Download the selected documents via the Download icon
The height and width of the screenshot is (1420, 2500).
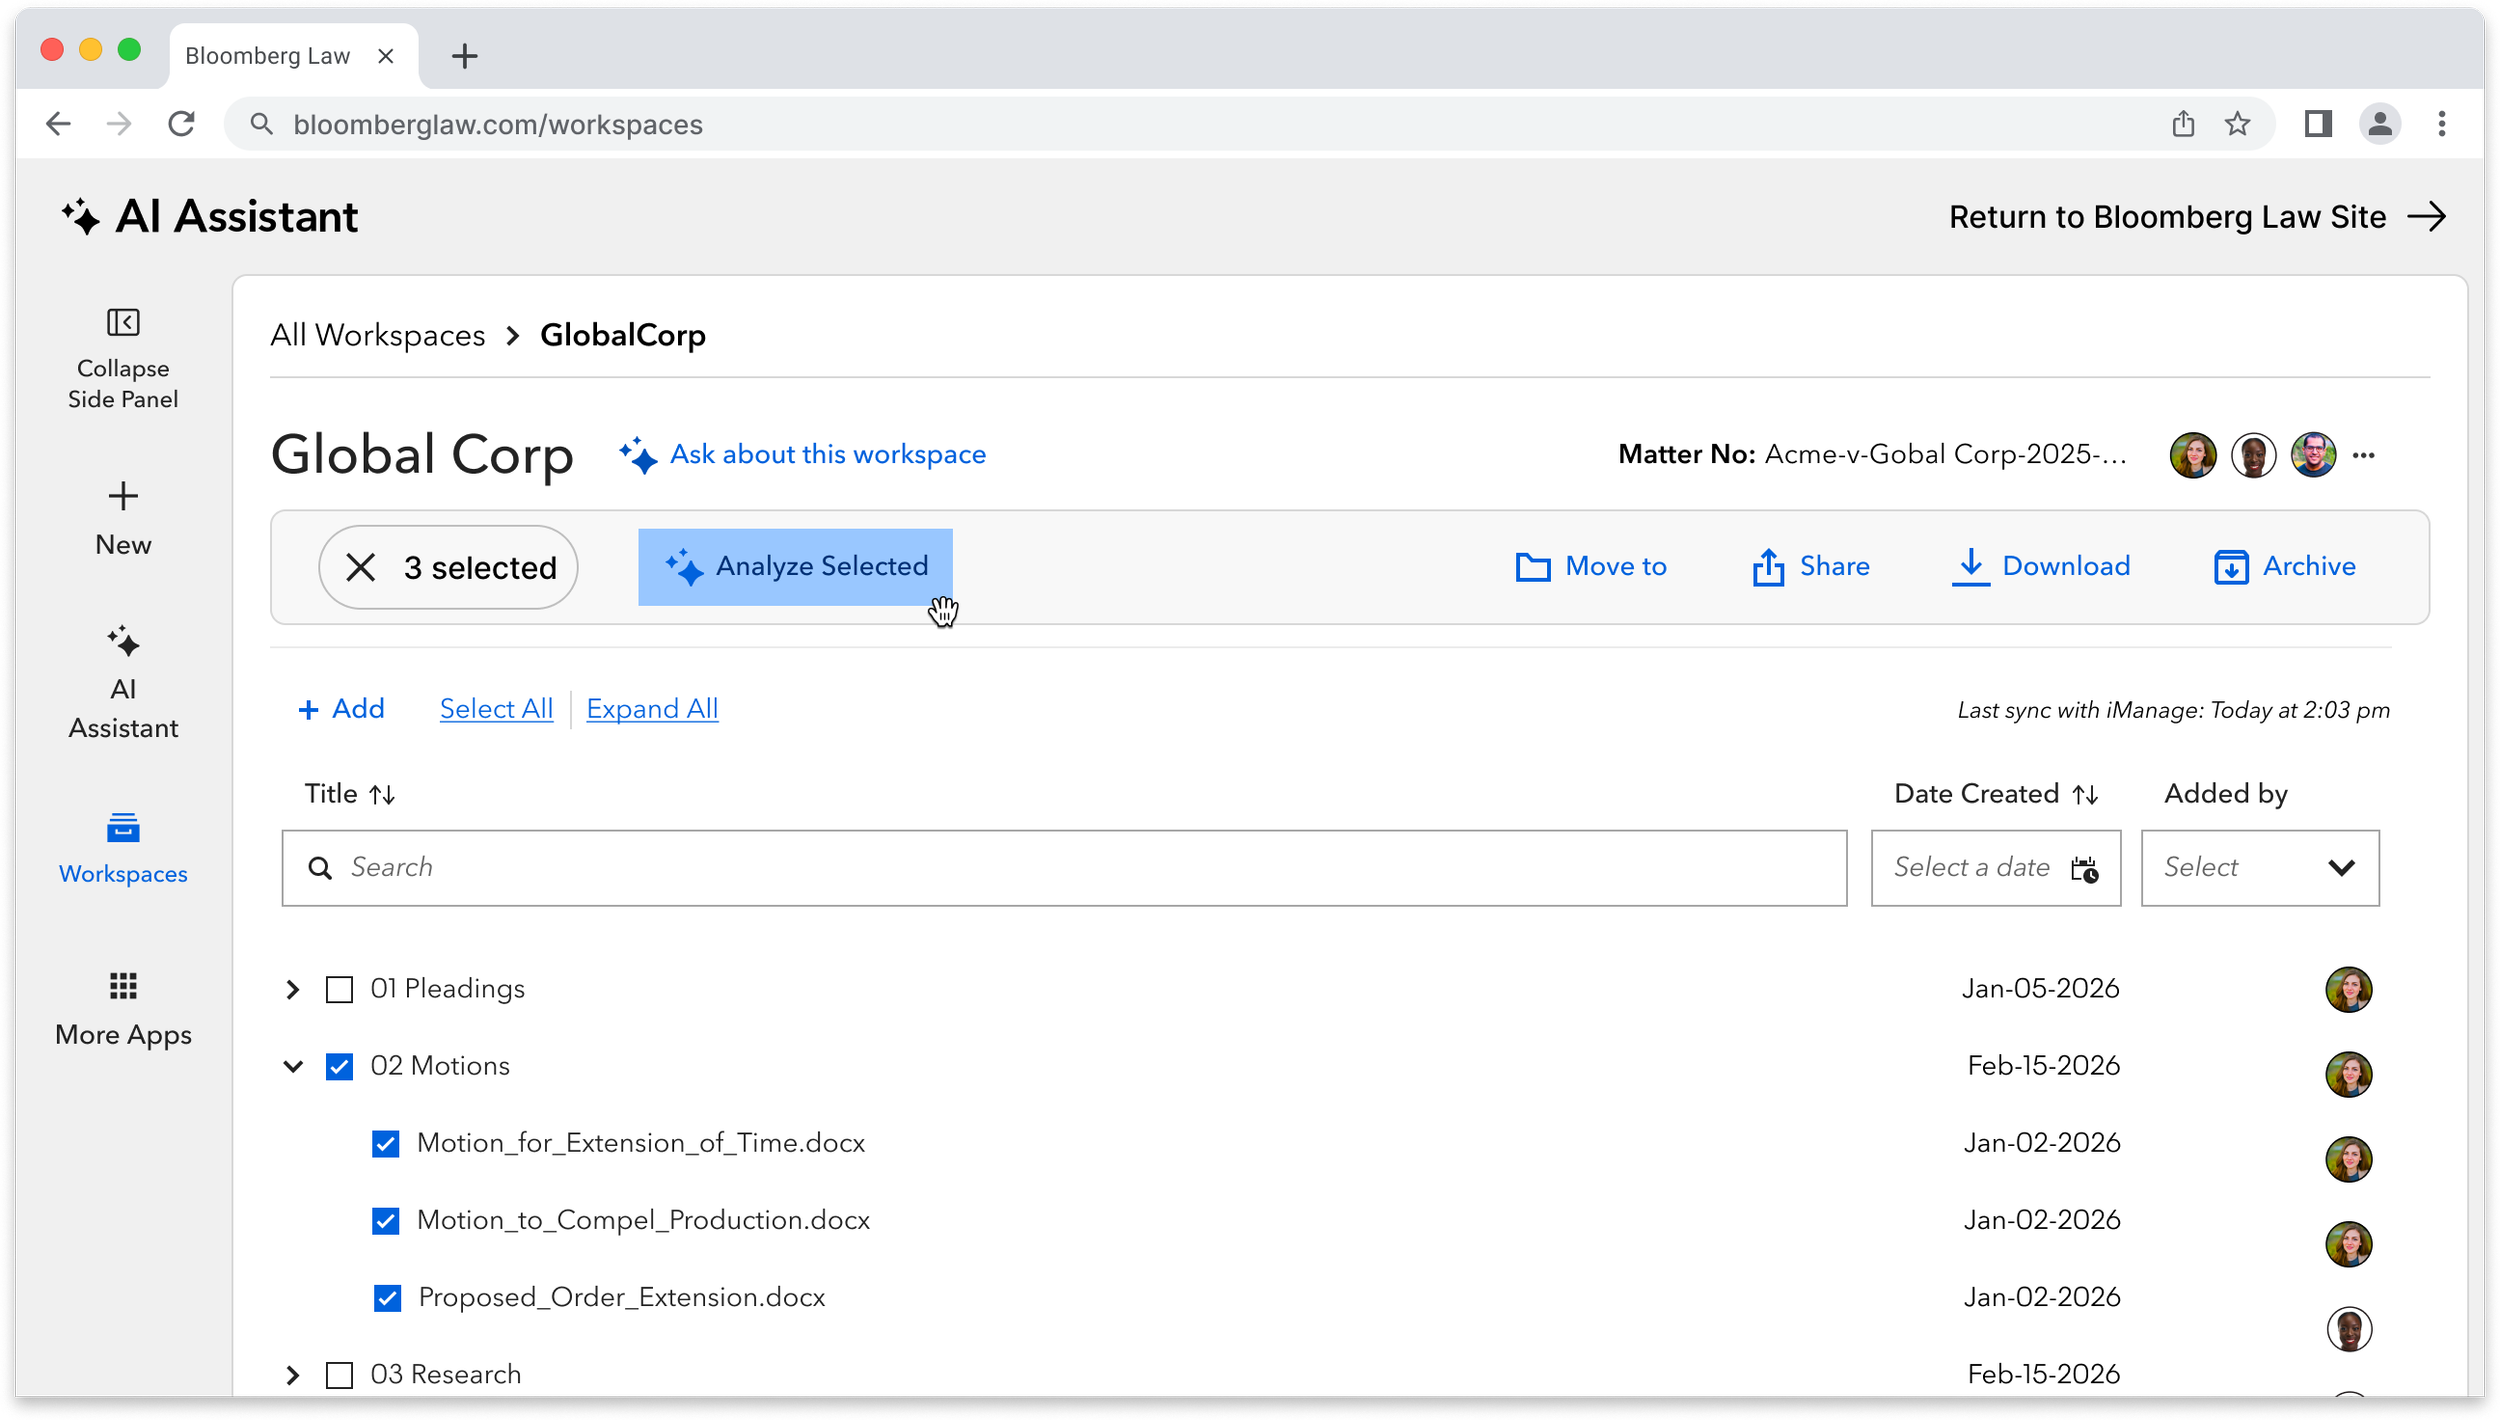tap(1971, 566)
